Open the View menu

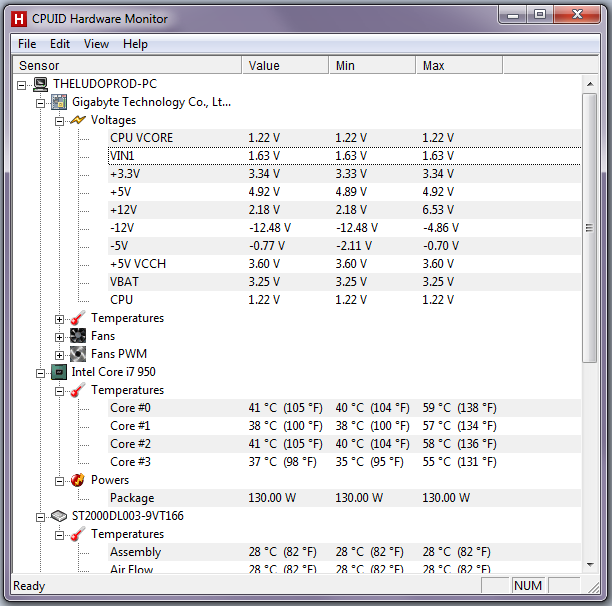(96, 44)
